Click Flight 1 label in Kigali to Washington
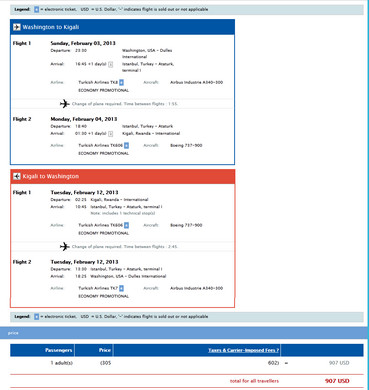This screenshot has width=369, height=390. pyautogui.click(x=22, y=193)
